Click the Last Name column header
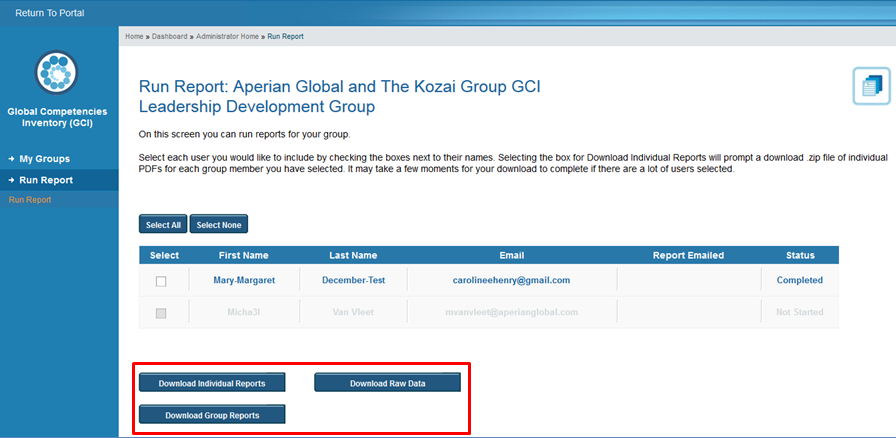This screenshot has width=896, height=438. click(353, 255)
